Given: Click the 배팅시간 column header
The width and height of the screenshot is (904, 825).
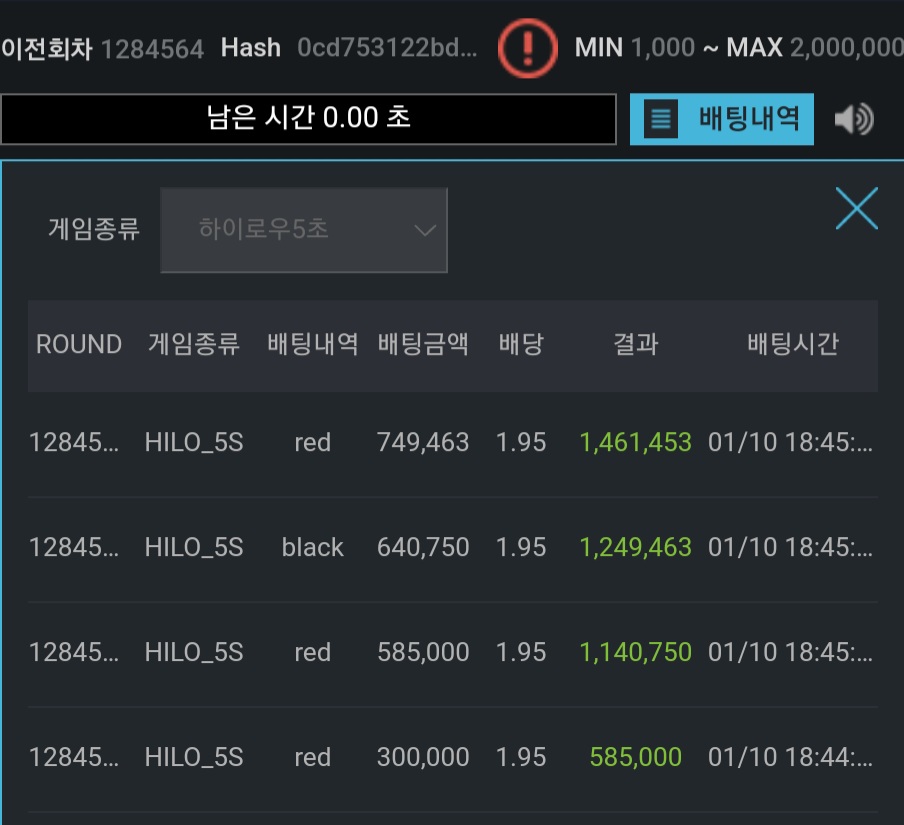Looking at the screenshot, I should (793, 344).
